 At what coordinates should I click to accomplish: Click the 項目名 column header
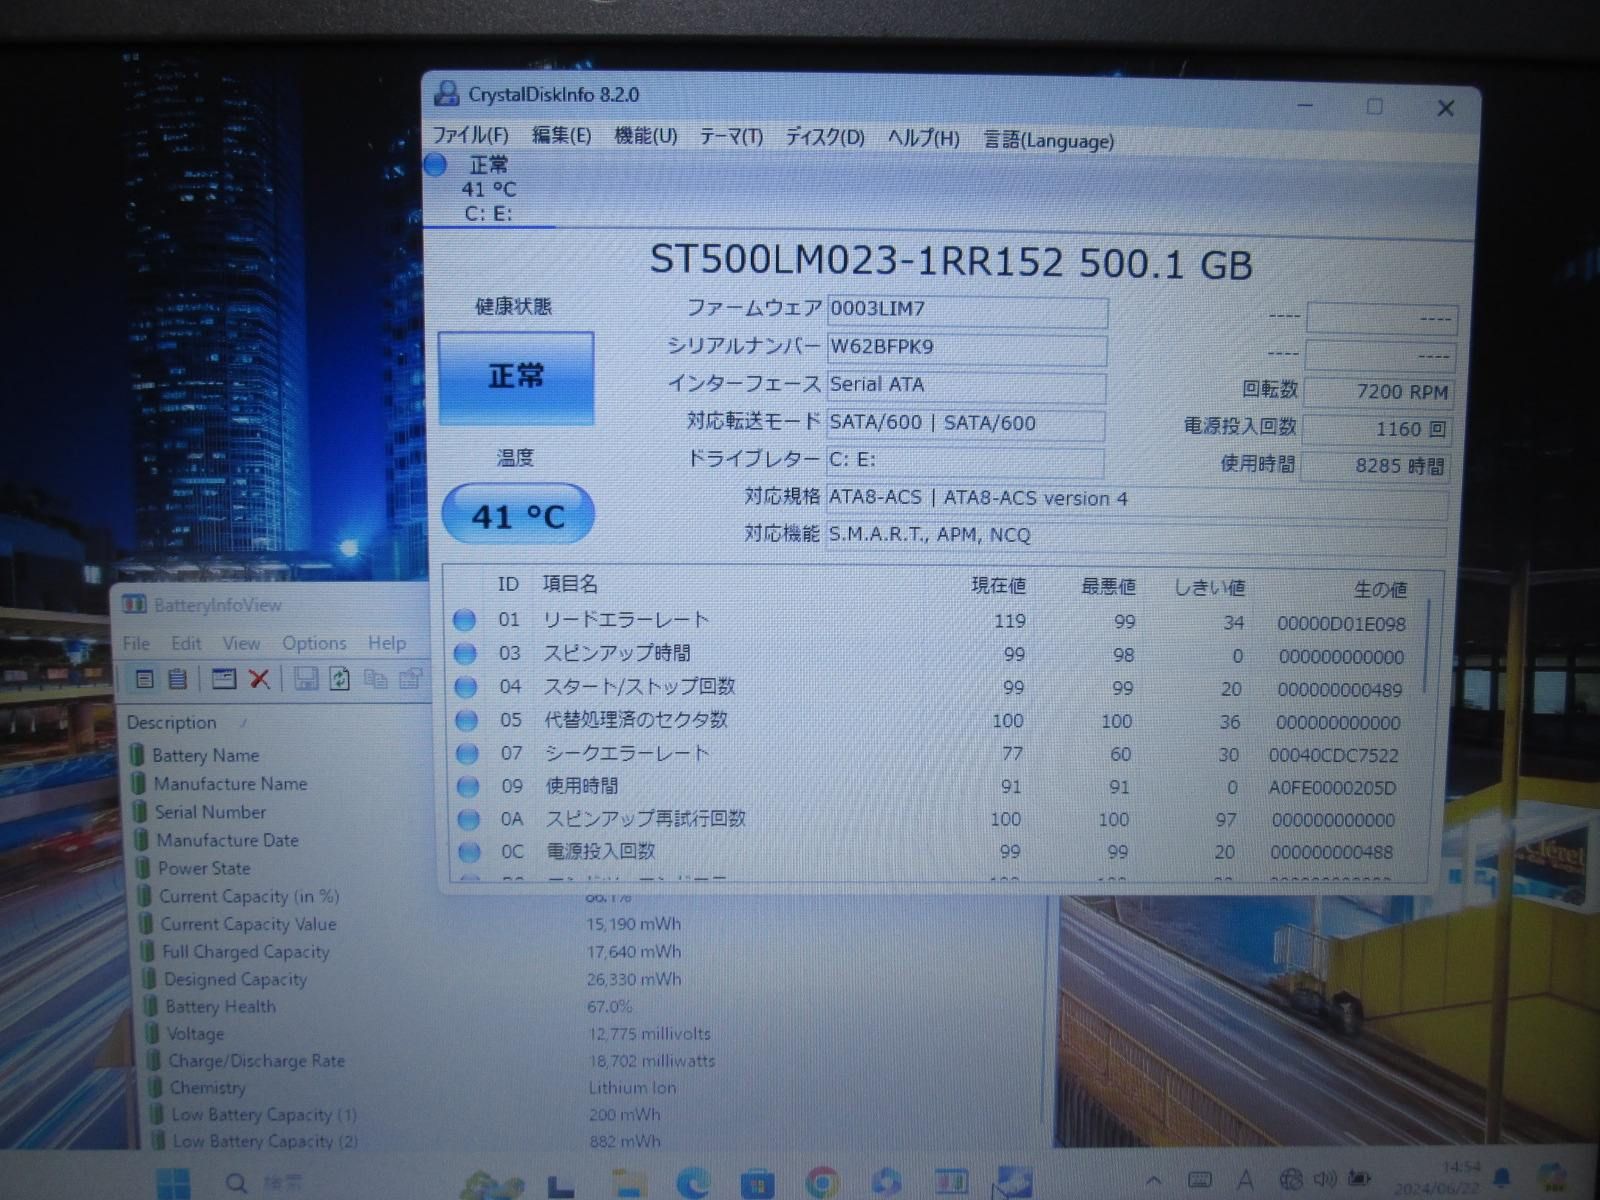[570, 584]
